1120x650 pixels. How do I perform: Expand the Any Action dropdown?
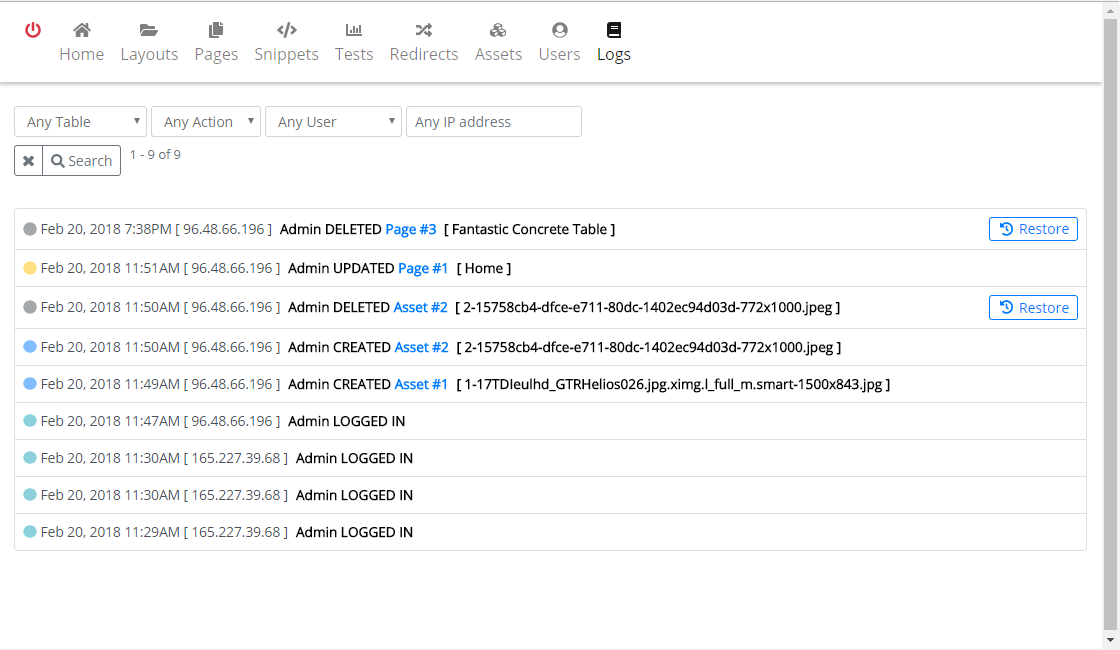tap(206, 122)
